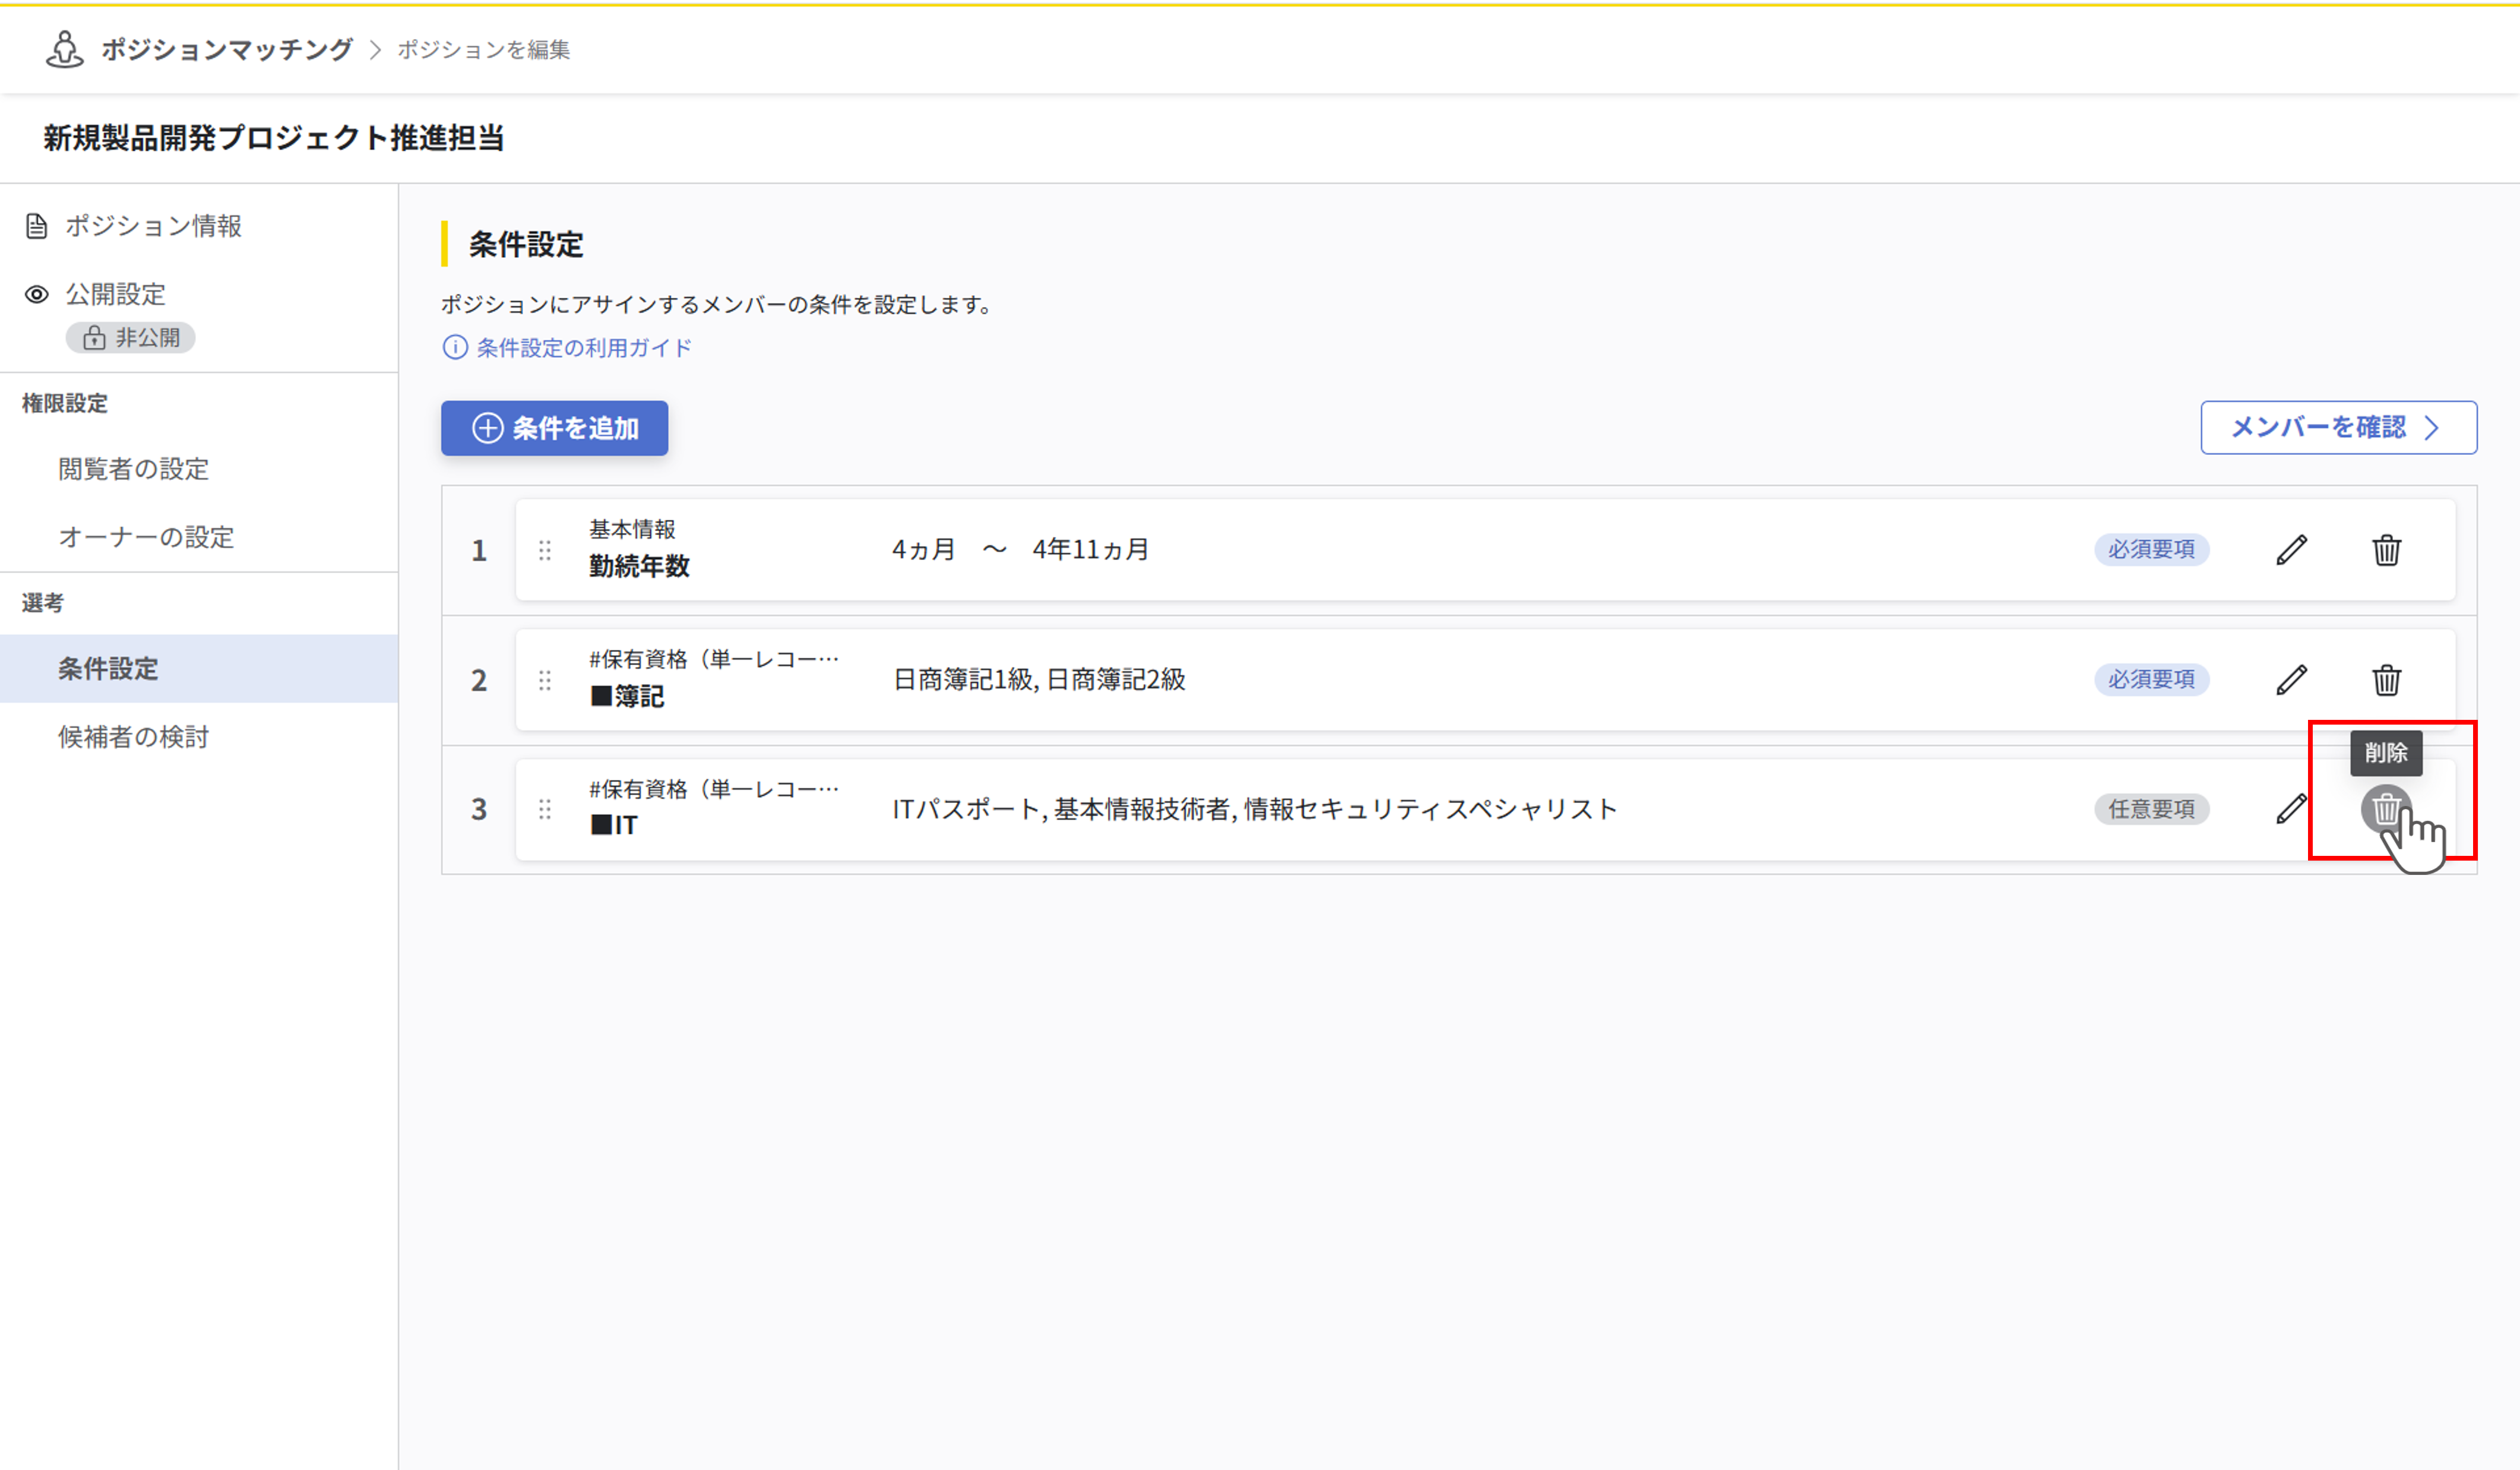Click the breadcrumb chevron separator
2520x1470 pixels.
376,49
